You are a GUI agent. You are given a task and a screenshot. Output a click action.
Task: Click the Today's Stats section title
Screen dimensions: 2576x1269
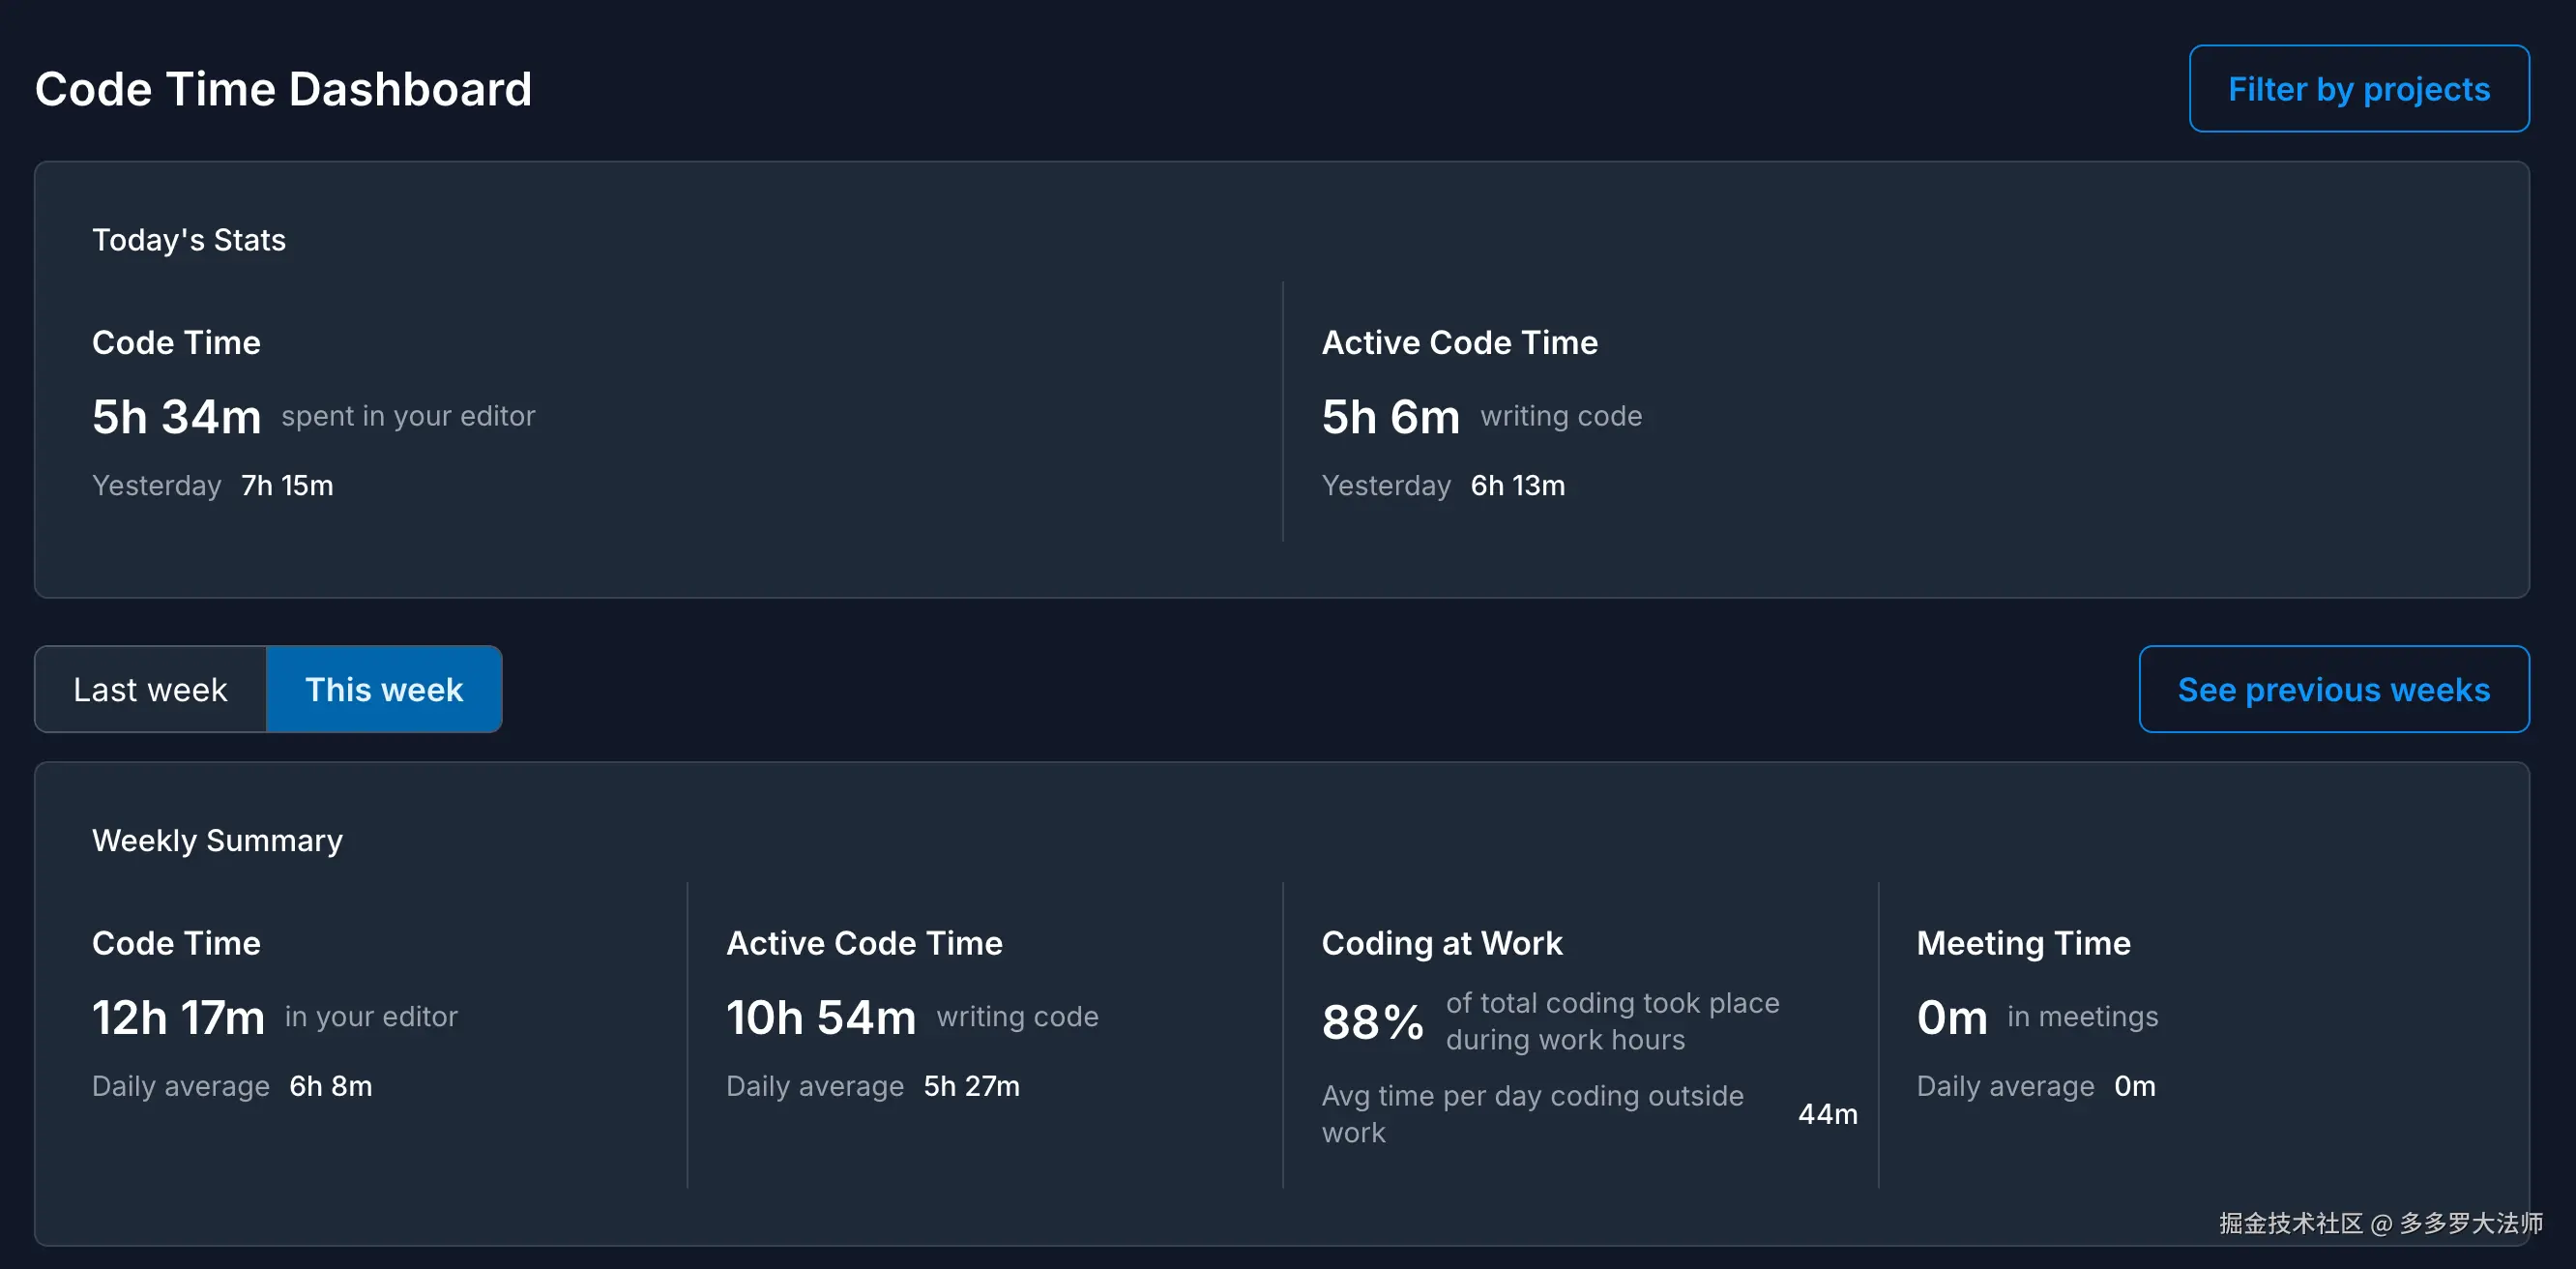tap(189, 240)
